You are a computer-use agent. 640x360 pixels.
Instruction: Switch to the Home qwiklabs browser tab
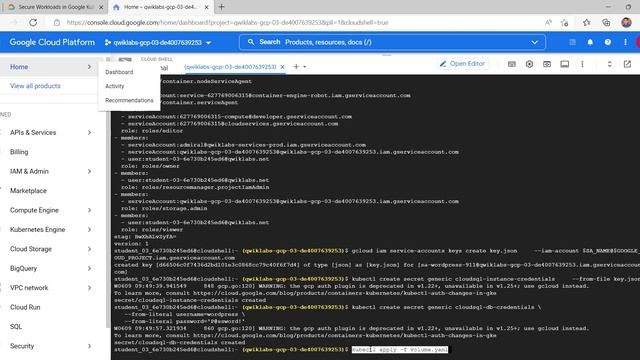[x=161, y=7]
